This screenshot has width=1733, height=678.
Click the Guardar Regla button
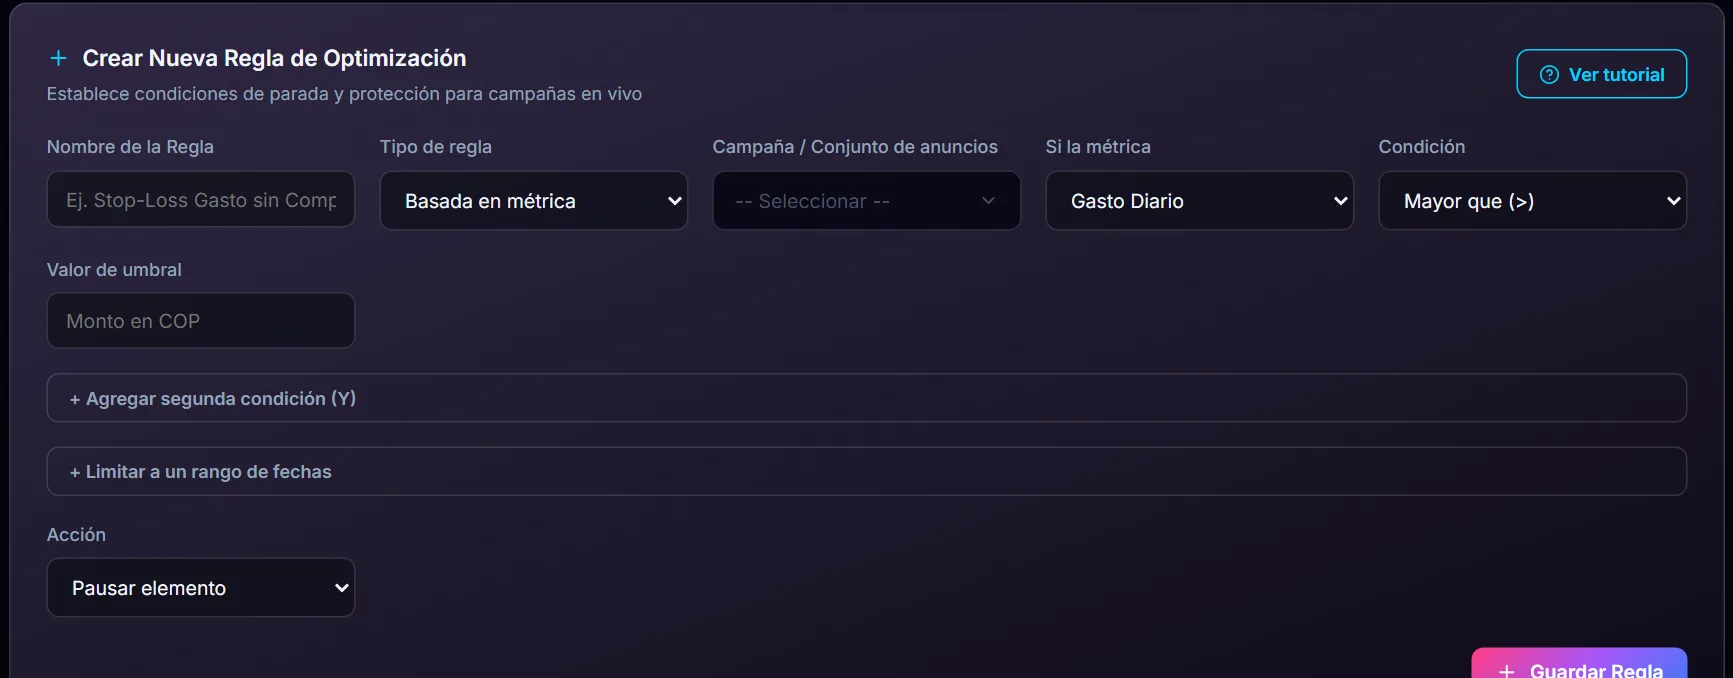click(1579, 664)
